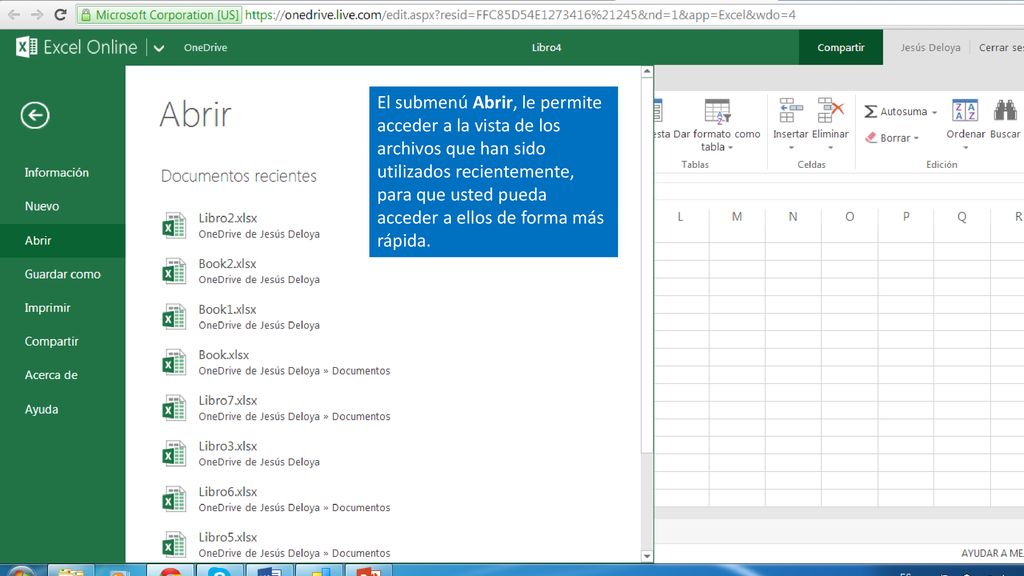
Task: Select column M header
Action: pos(737,217)
